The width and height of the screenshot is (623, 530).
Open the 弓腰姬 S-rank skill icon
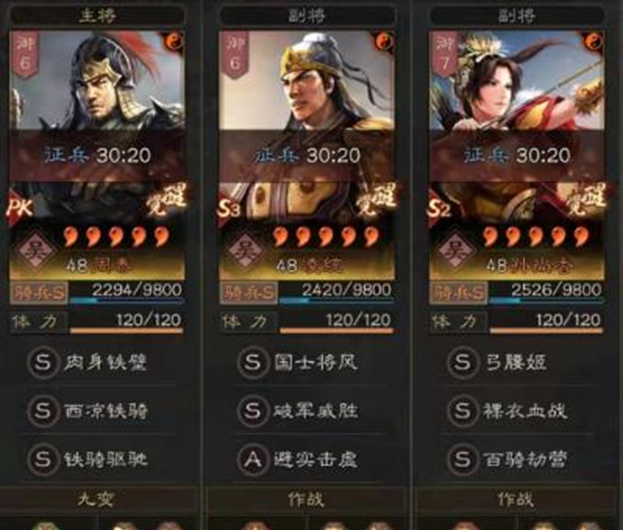(x=462, y=362)
